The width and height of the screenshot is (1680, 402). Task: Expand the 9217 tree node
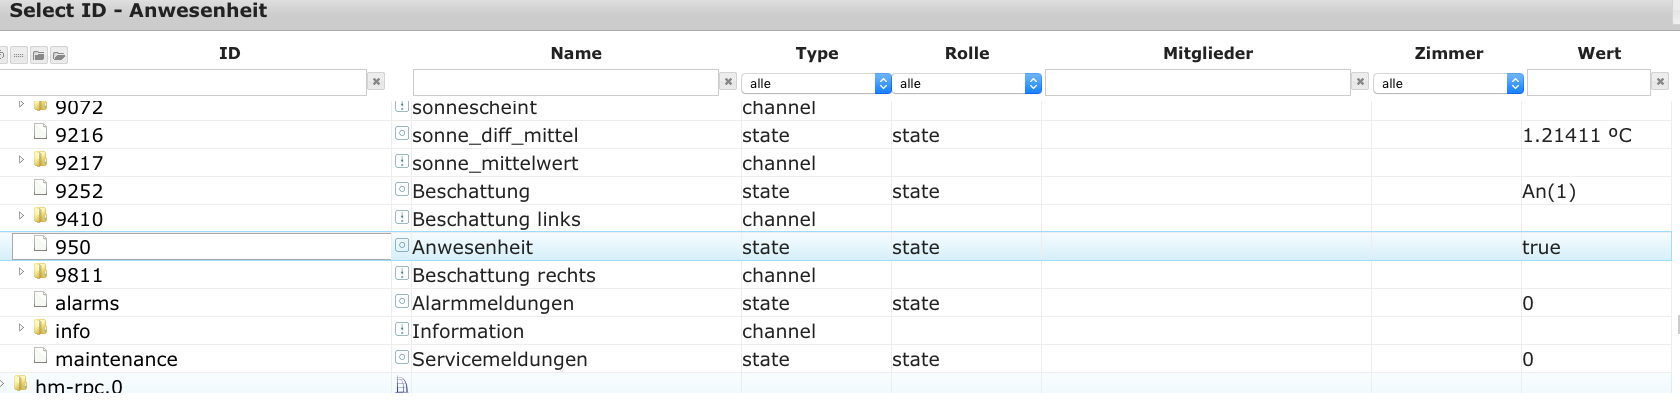21,160
